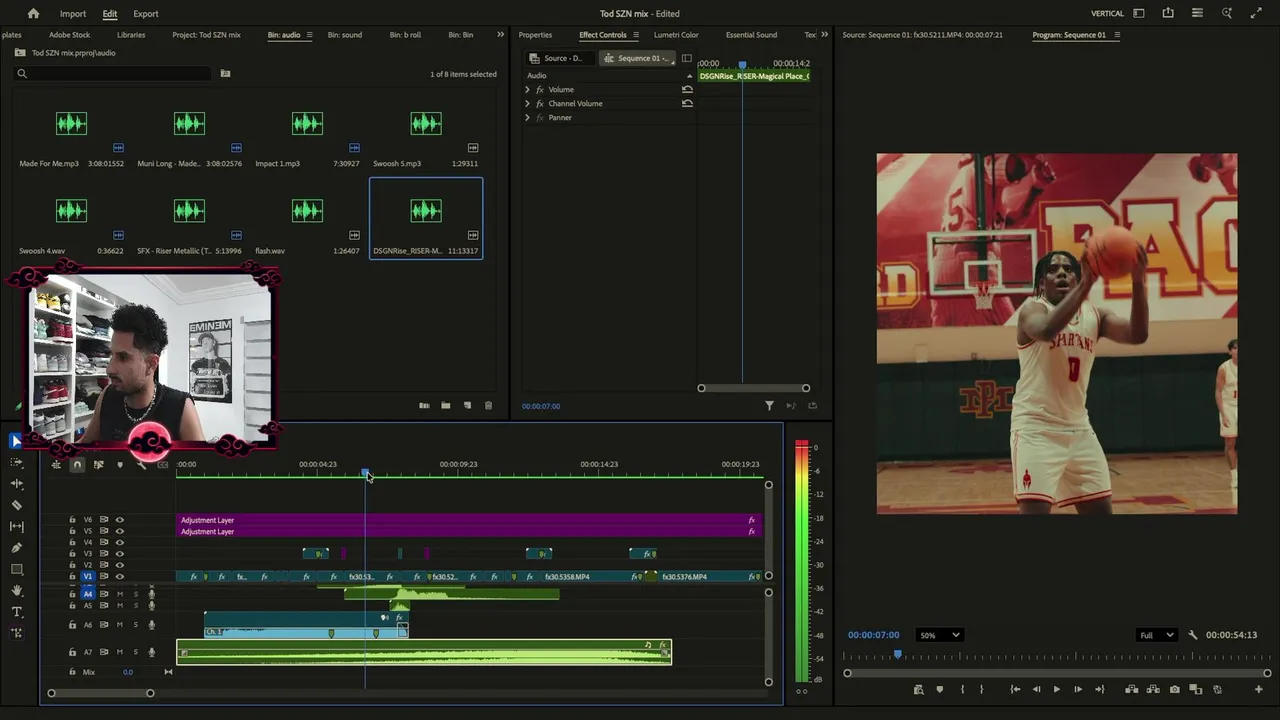Open the Bin: sound tab
This screenshot has width=1280, height=720.
pyautogui.click(x=345, y=35)
